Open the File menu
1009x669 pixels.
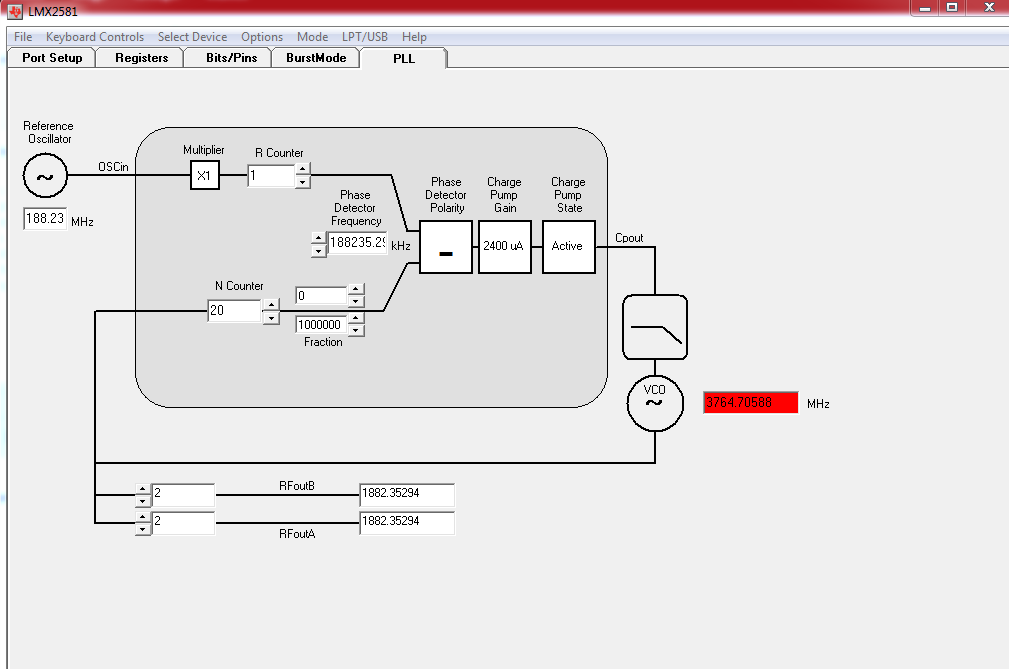[x=23, y=37]
